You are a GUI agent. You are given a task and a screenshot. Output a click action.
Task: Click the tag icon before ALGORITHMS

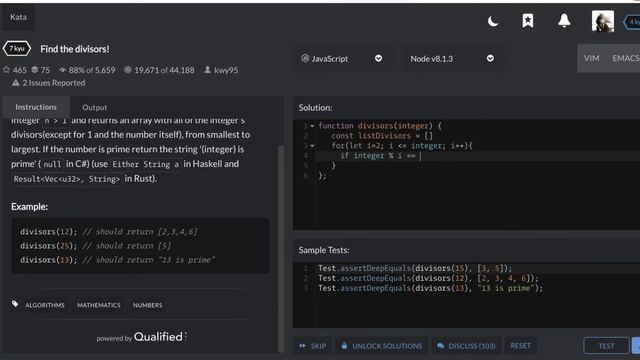[x=15, y=304]
